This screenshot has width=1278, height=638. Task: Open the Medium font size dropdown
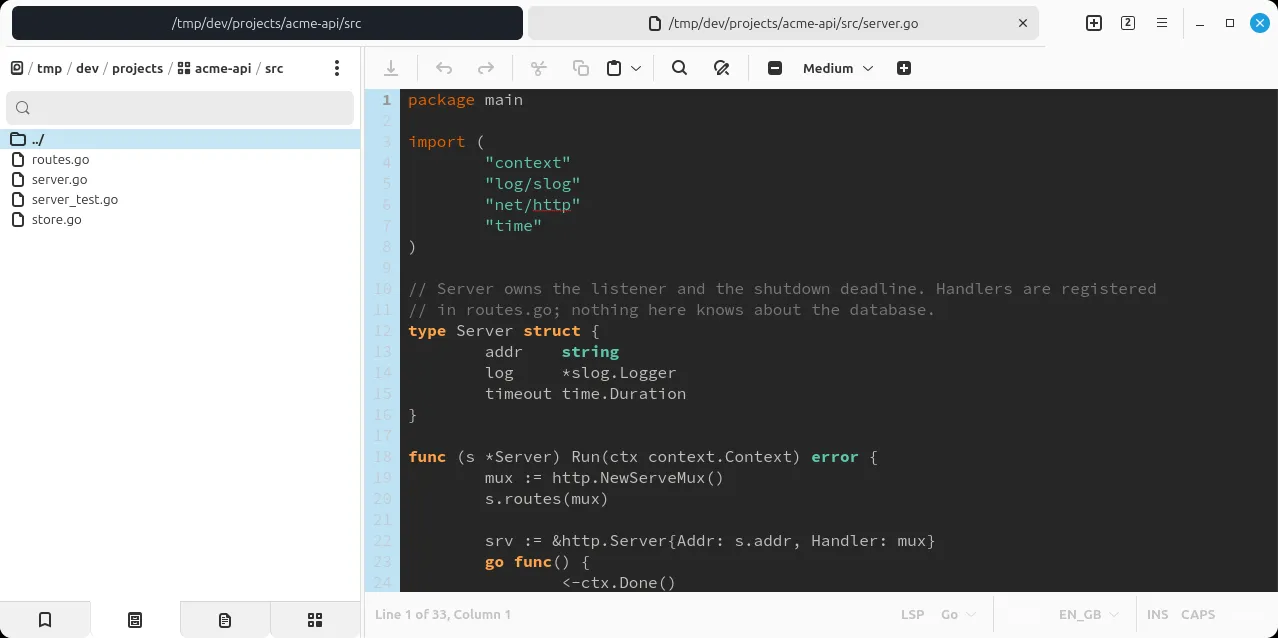(x=838, y=68)
